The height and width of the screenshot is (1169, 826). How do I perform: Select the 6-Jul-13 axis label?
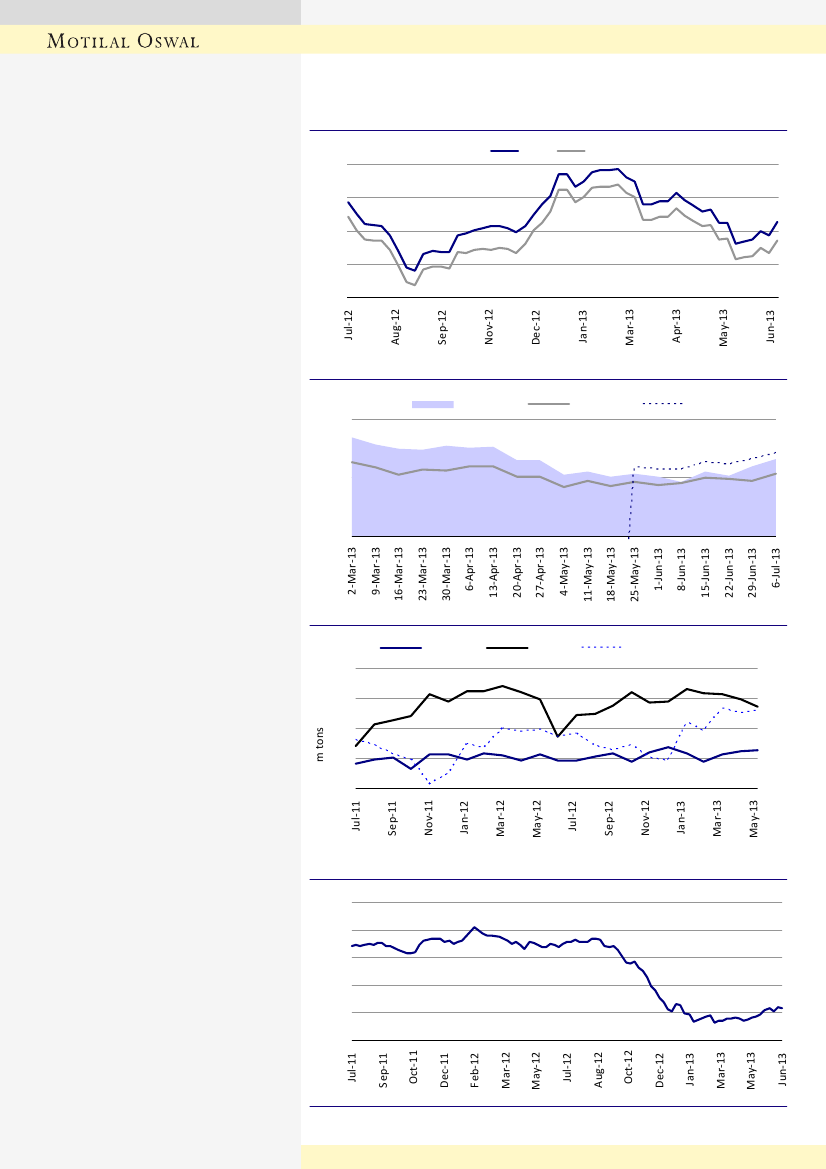tap(778, 570)
